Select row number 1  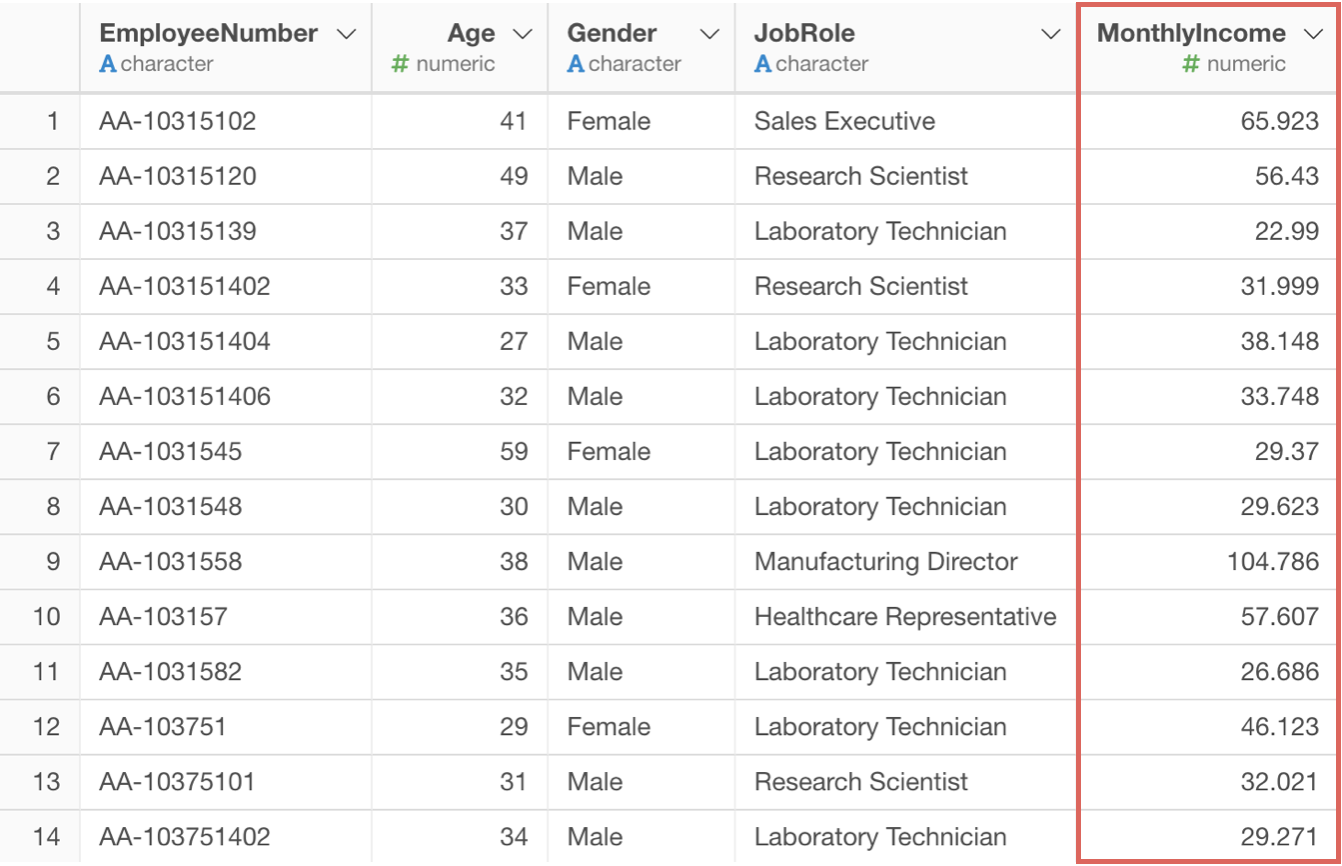40,122
